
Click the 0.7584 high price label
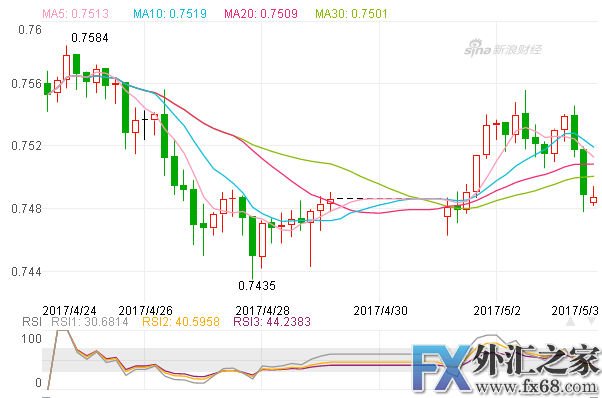click(x=90, y=38)
